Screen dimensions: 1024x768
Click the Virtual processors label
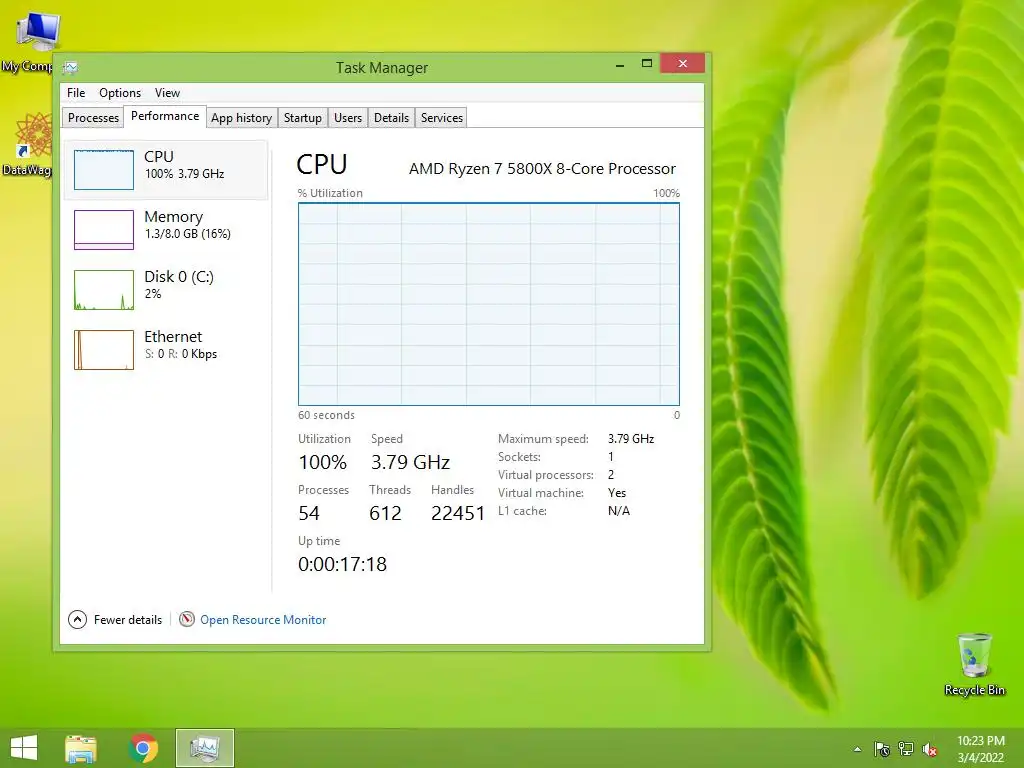(x=545, y=475)
